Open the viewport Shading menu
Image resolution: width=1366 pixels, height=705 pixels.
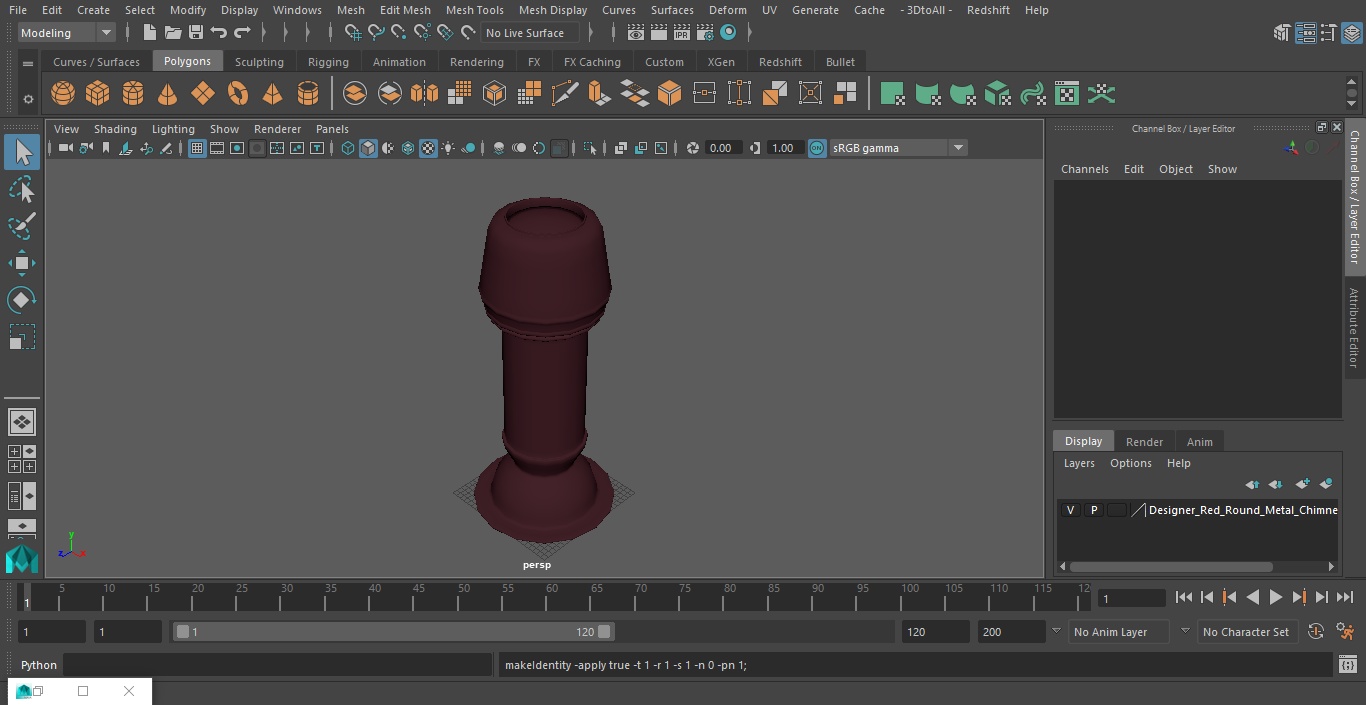click(x=115, y=129)
